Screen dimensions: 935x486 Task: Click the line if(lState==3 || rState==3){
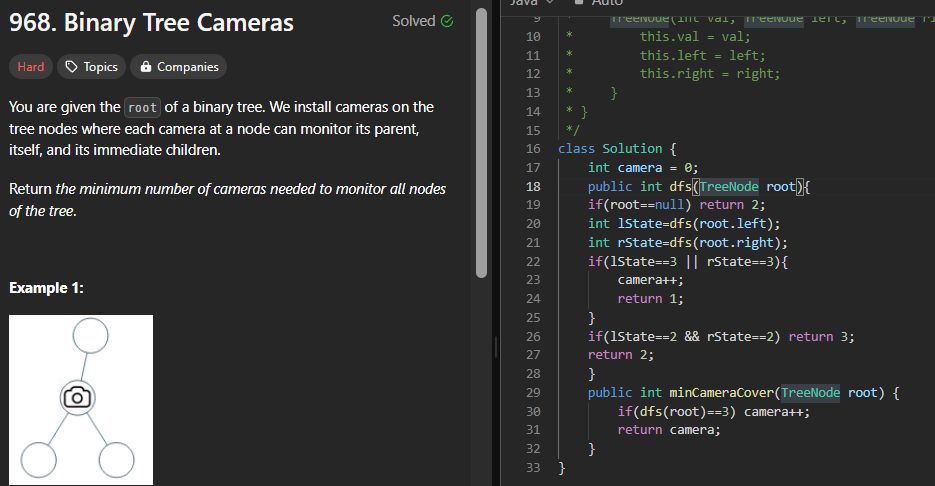coord(688,262)
